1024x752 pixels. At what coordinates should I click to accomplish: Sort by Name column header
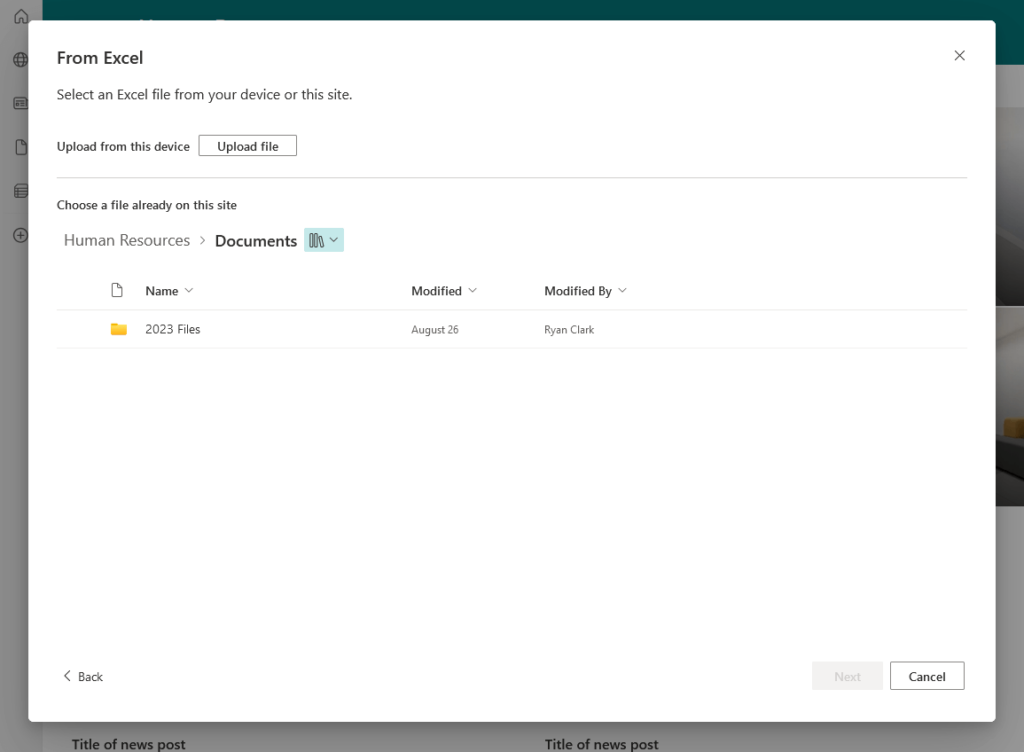coord(168,290)
